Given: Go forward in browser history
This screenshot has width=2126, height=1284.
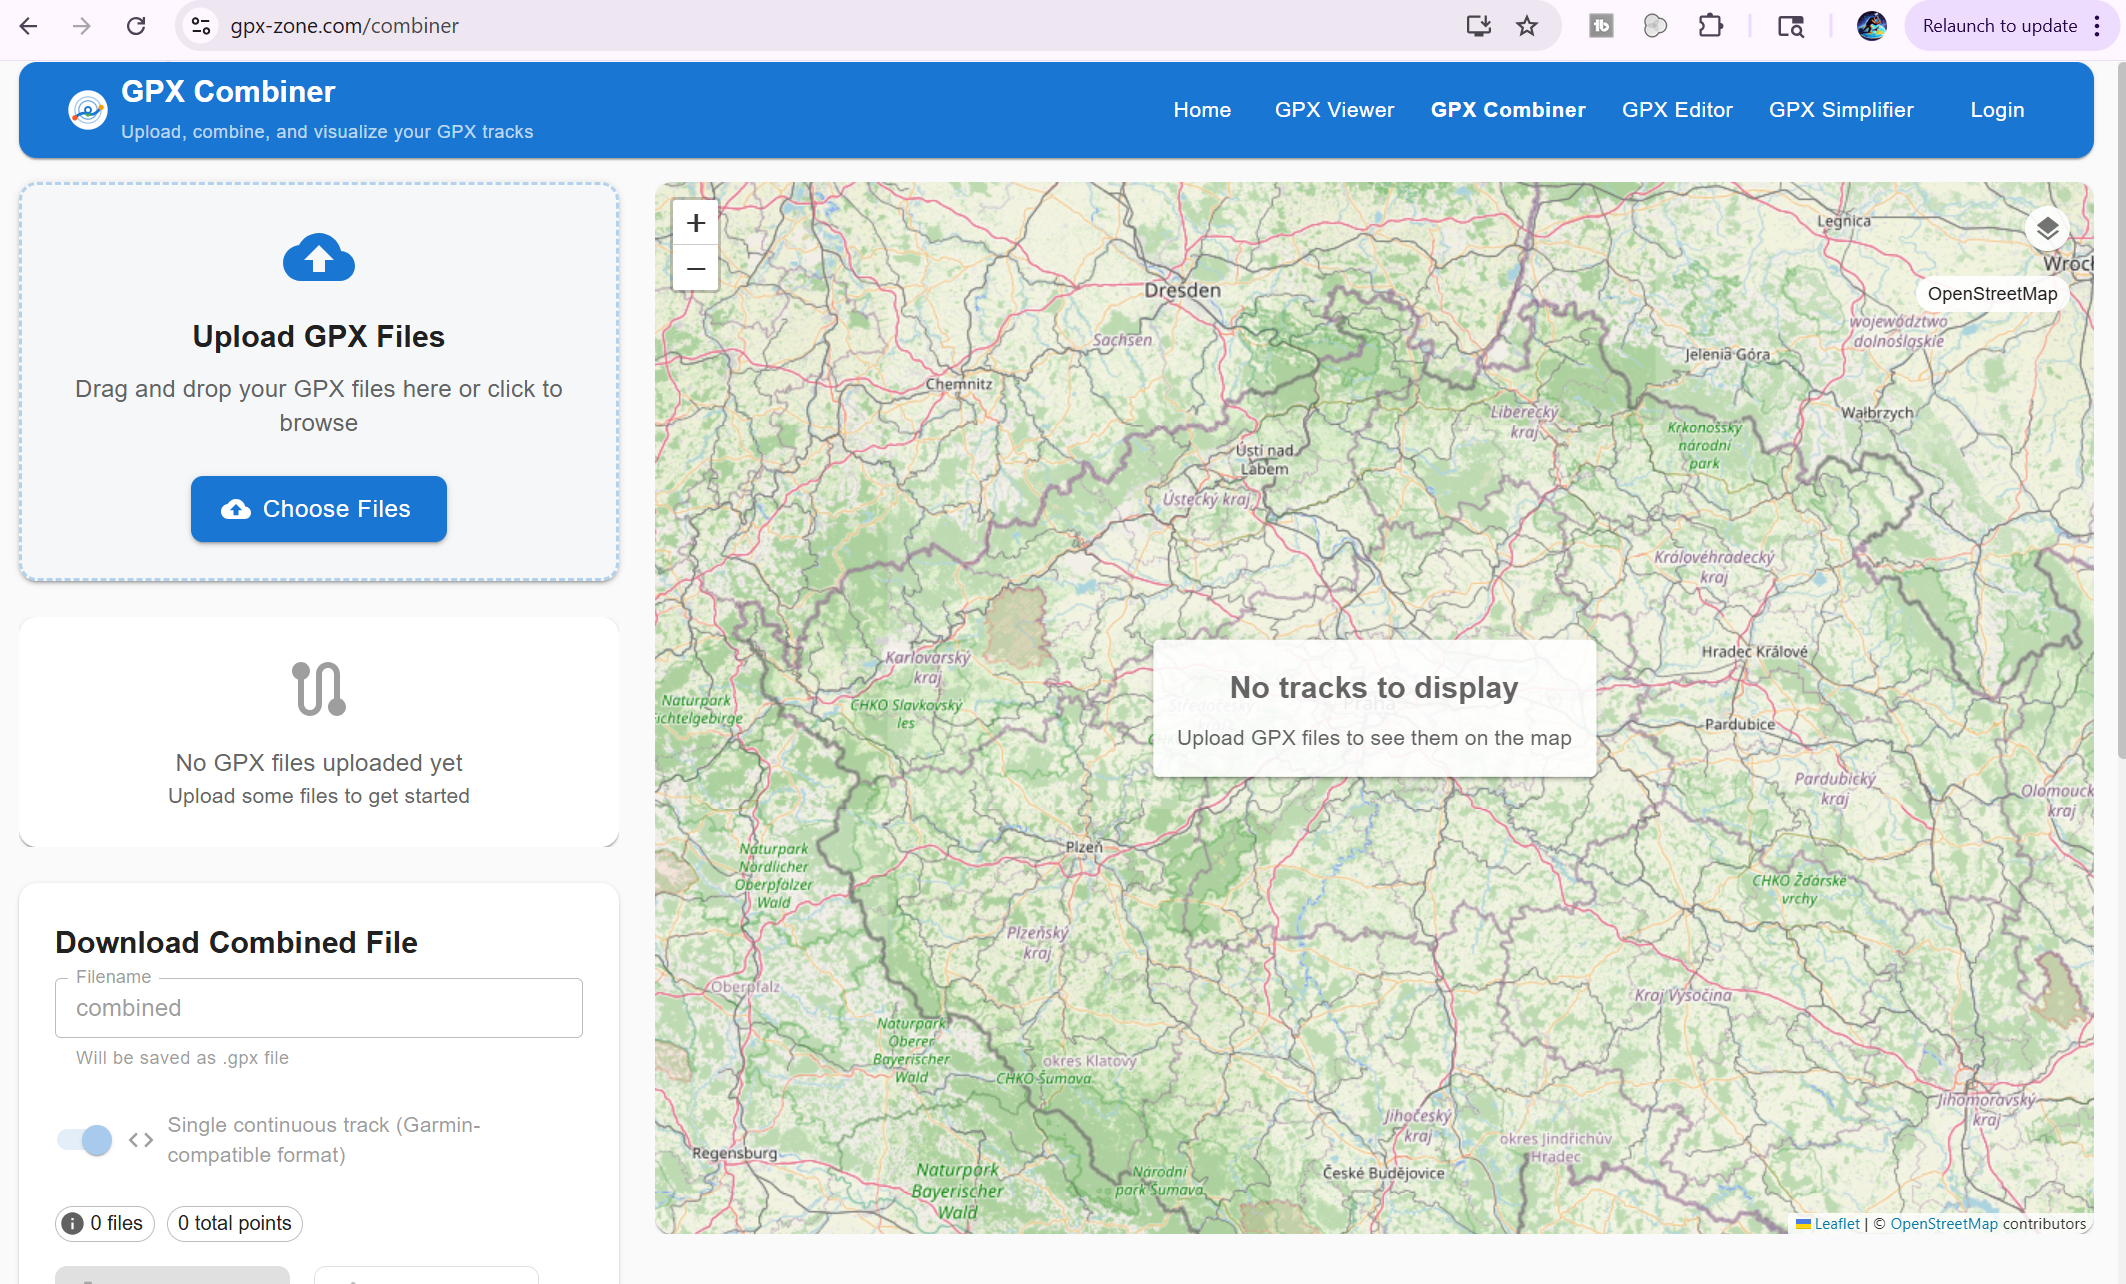Looking at the screenshot, I should click(82, 26).
